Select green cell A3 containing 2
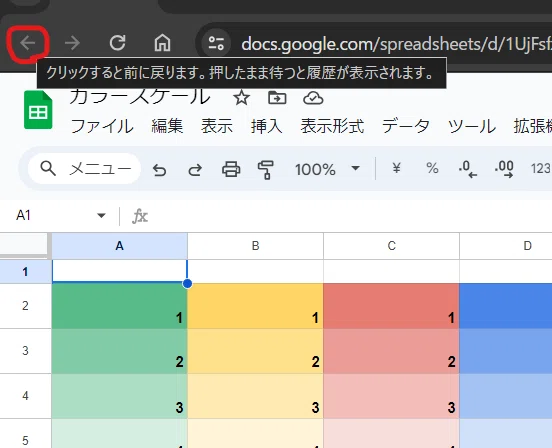Viewport: 552px width, 448px height. pyautogui.click(x=120, y=351)
